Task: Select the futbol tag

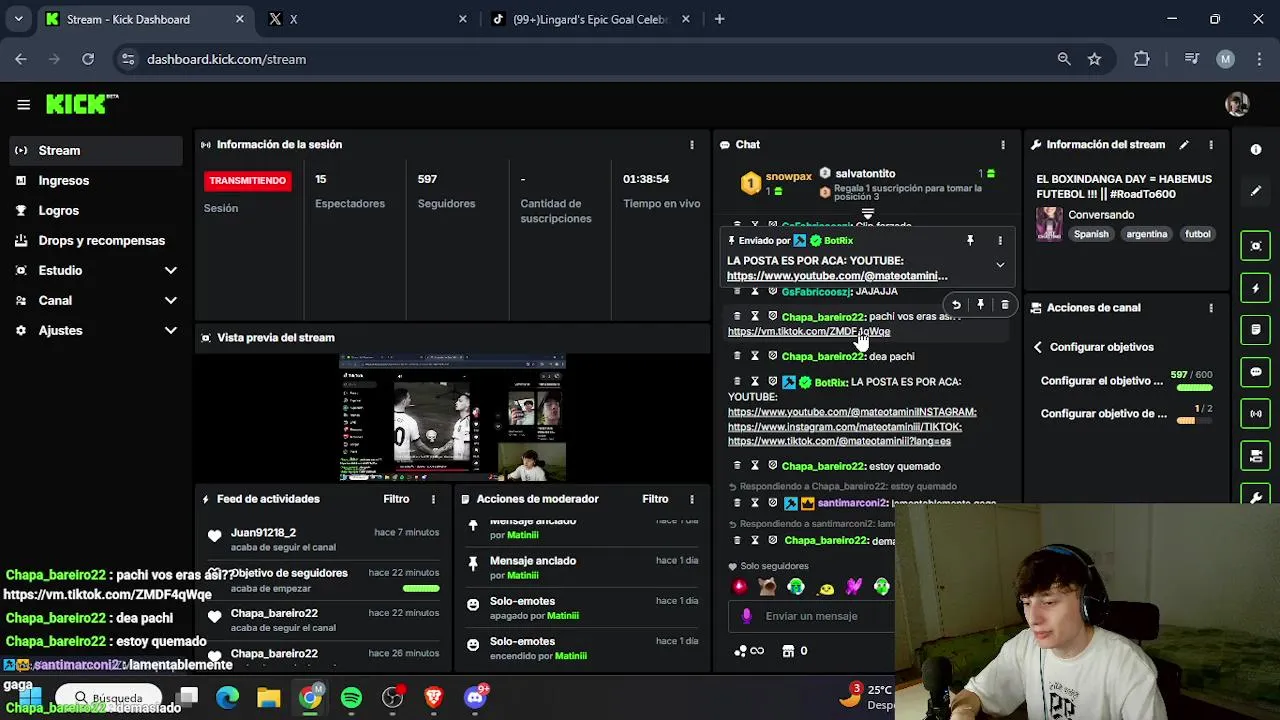Action: point(1198,234)
